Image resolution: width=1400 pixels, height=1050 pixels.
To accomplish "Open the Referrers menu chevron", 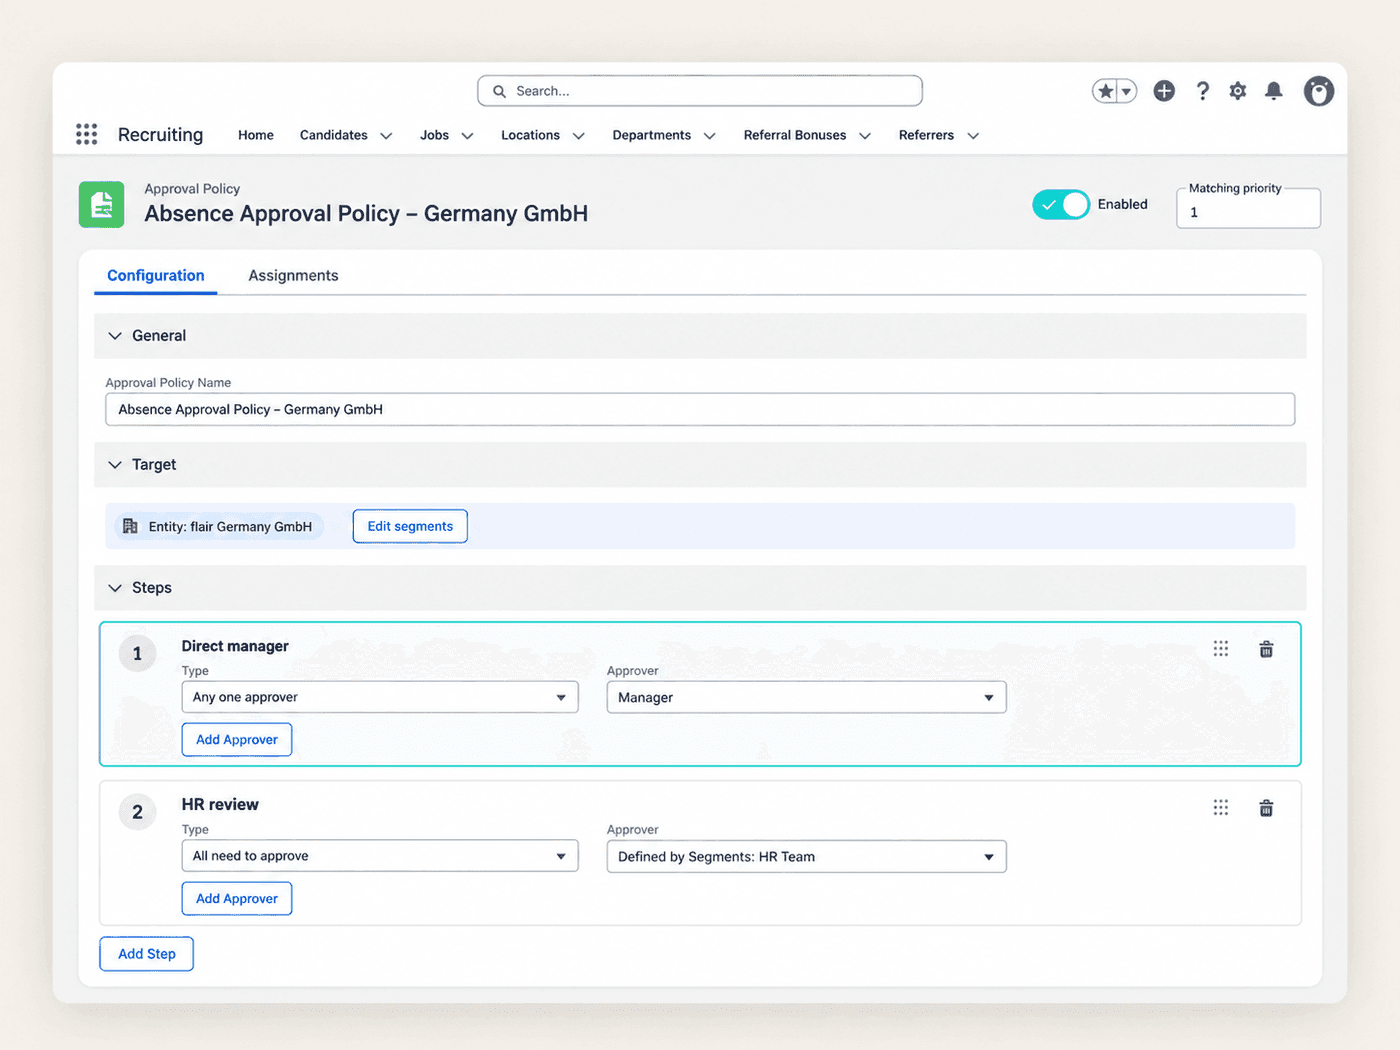I will (973, 136).
